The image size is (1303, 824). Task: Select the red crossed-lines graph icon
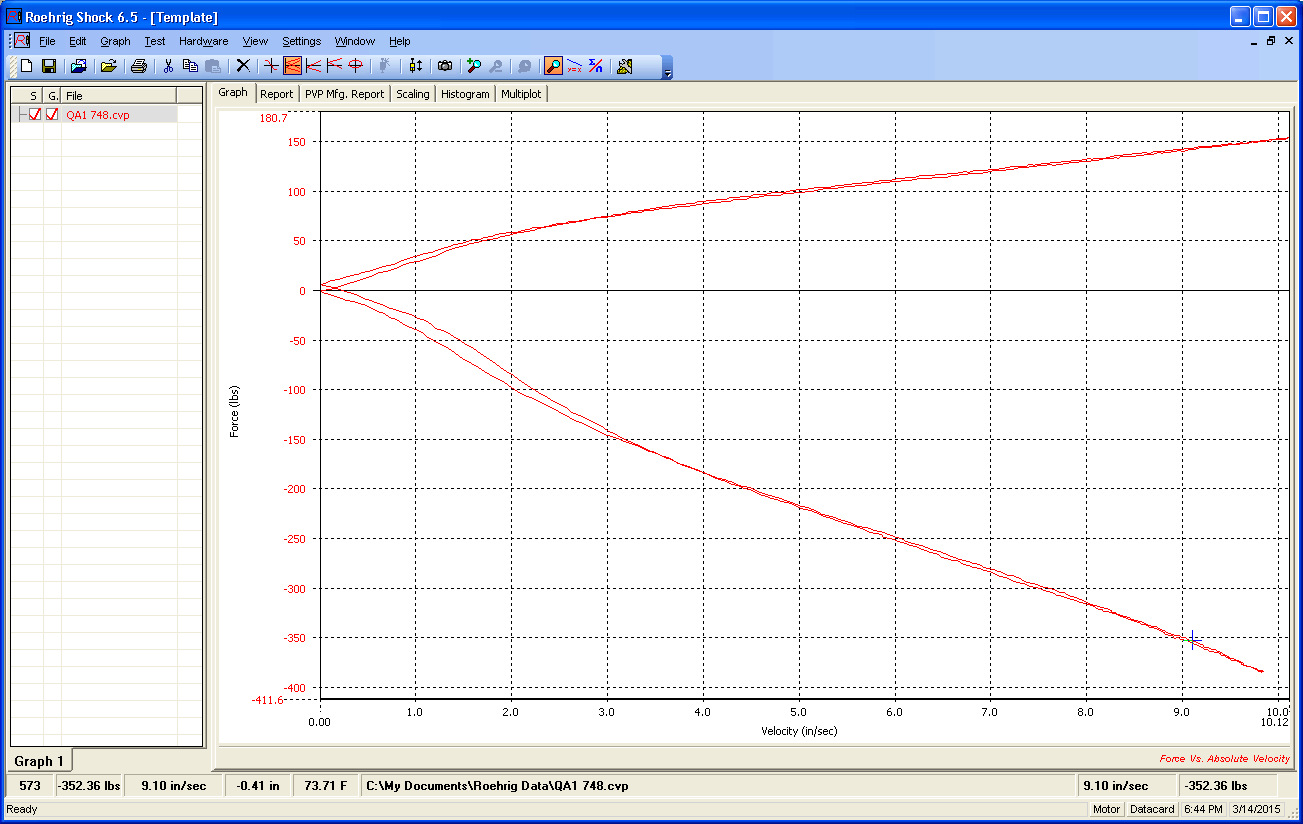click(x=271, y=66)
